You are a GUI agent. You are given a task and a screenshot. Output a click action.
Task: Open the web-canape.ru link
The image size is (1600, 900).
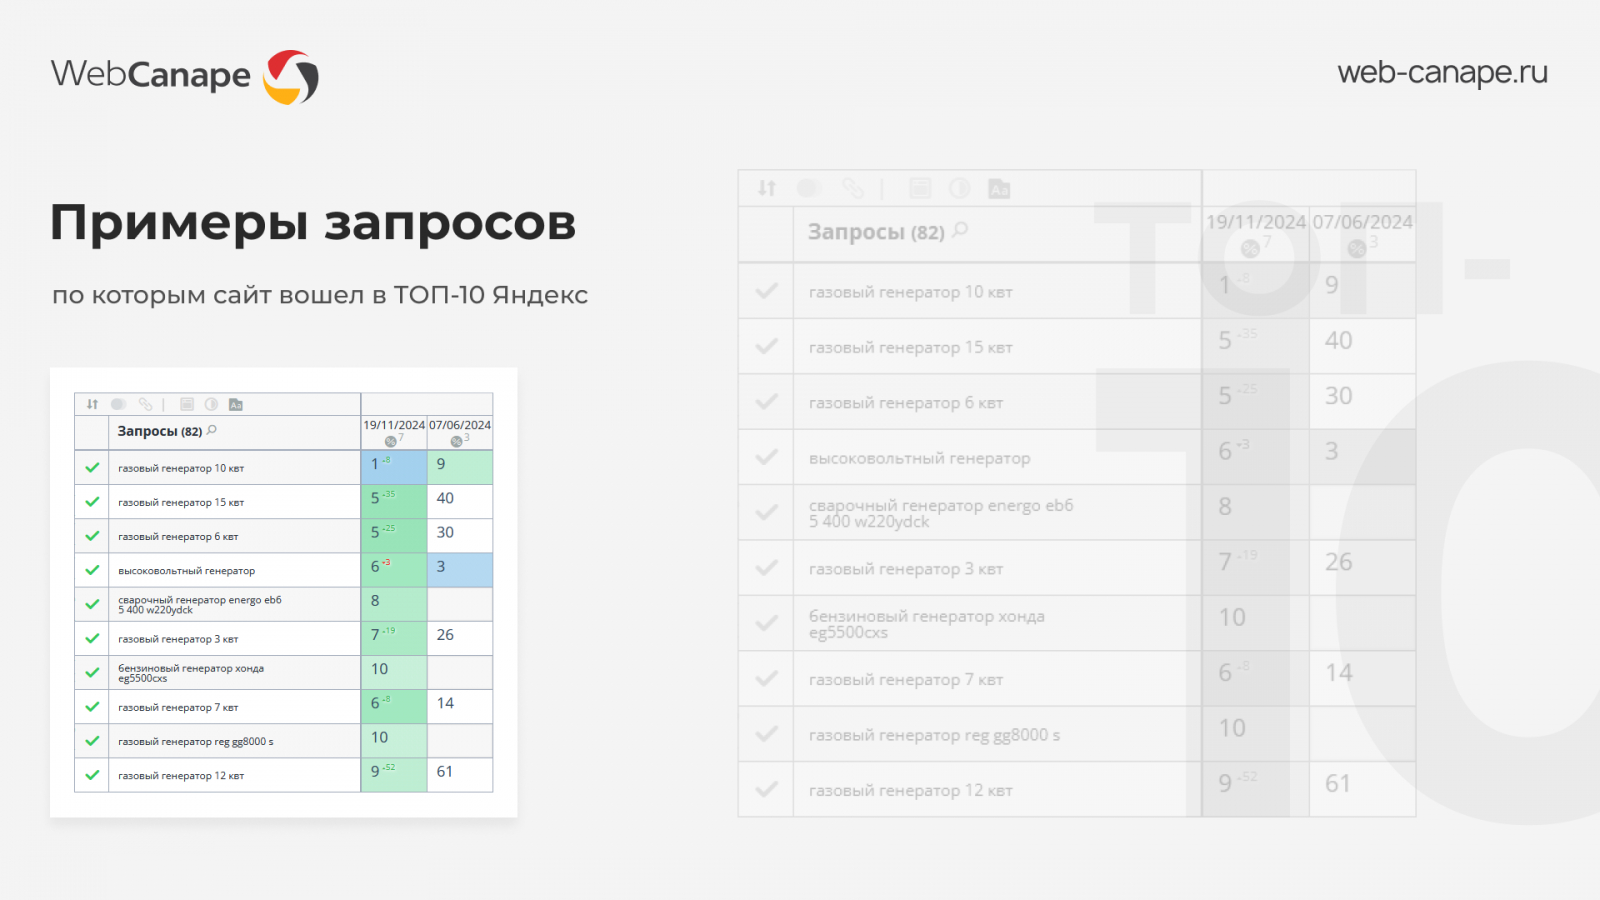(x=1442, y=72)
